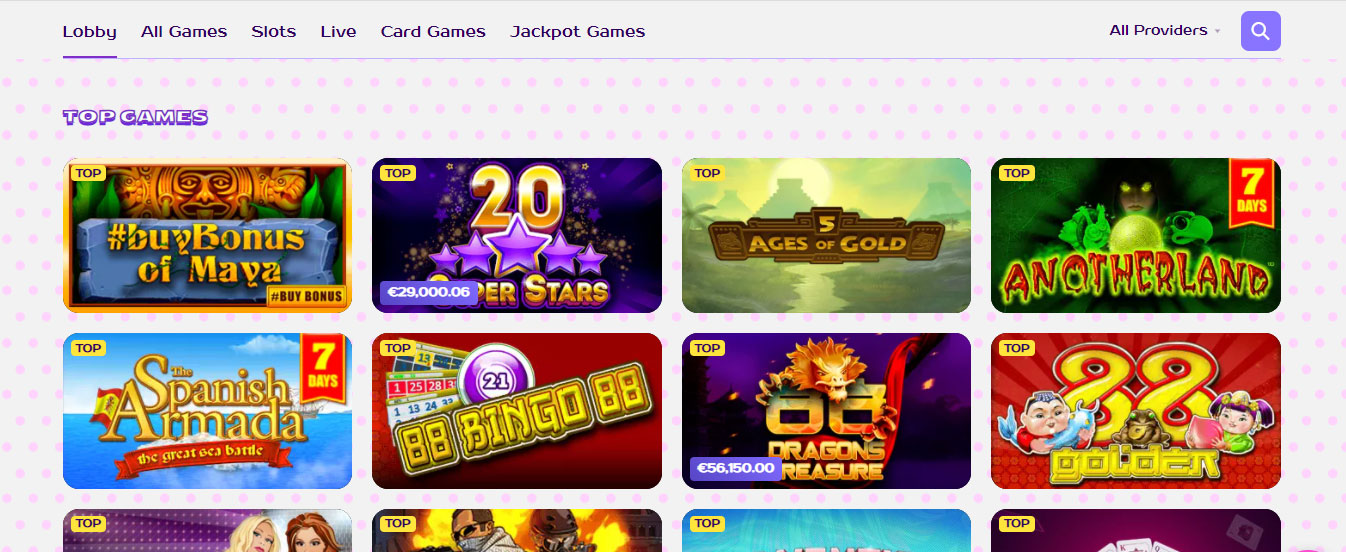Click the €56,150.00 jackpot amount label
The height and width of the screenshot is (552, 1346).
(x=737, y=468)
